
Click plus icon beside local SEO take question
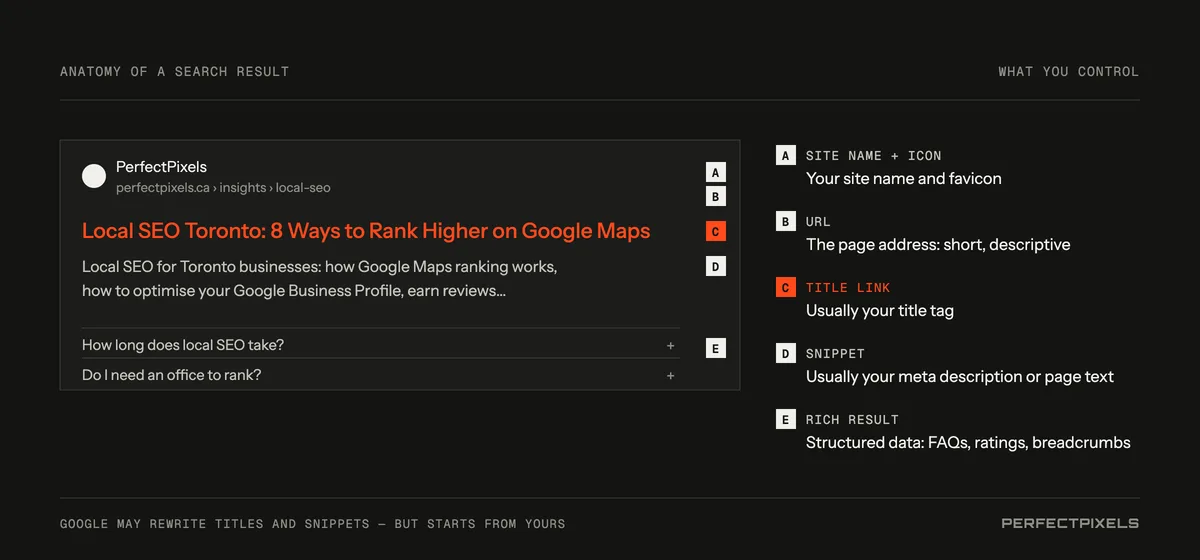point(670,345)
